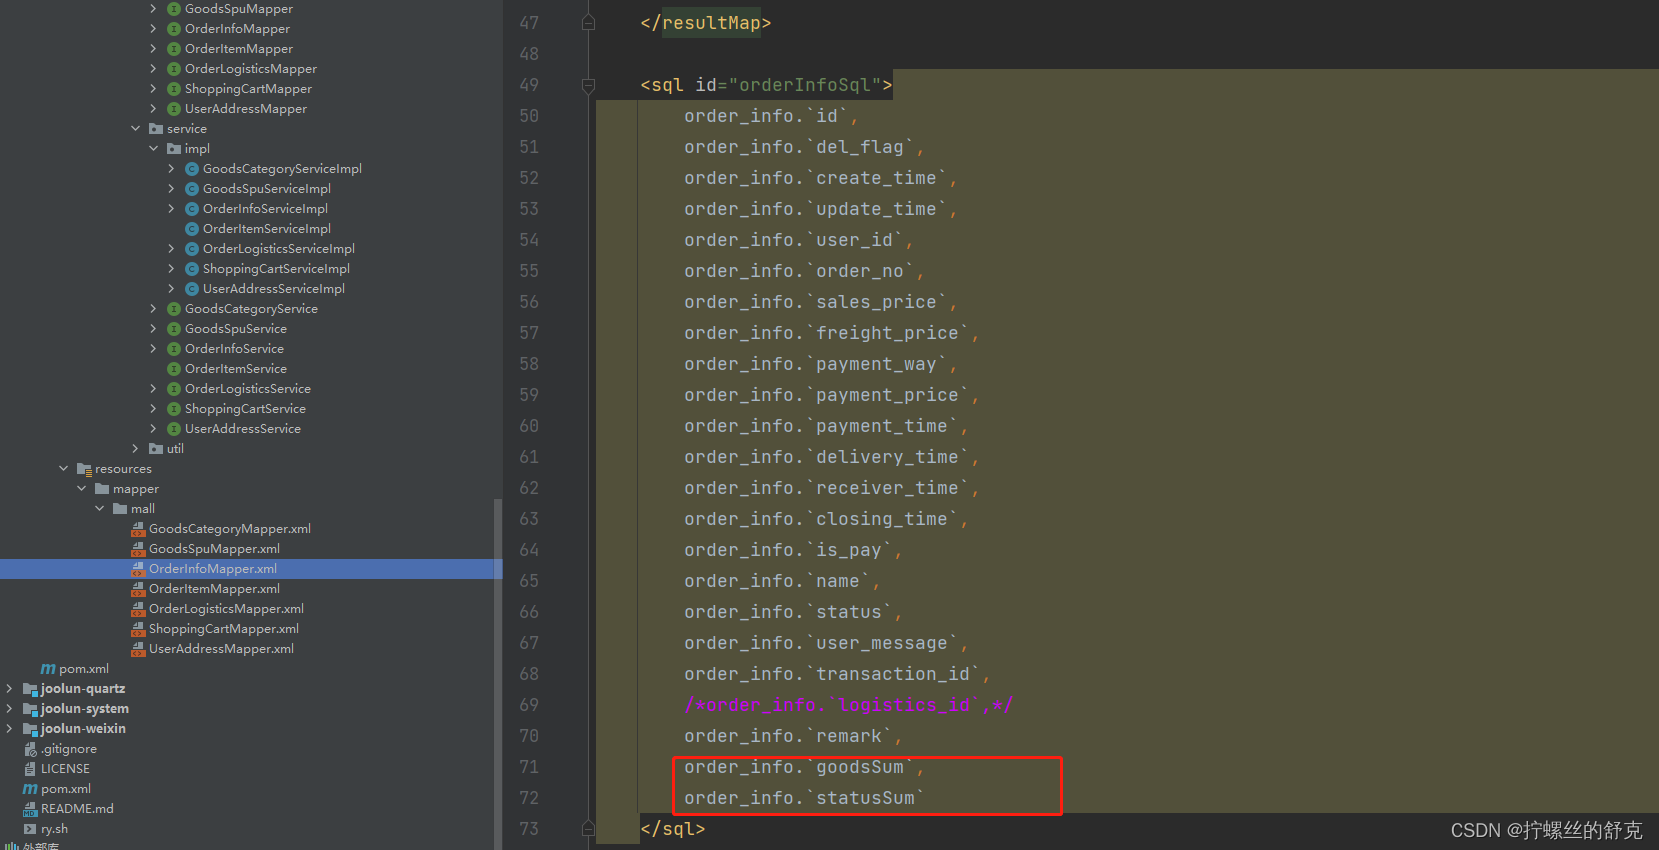The width and height of the screenshot is (1659, 850).
Task: Click fold end marker at line 73
Action: point(588,829)
